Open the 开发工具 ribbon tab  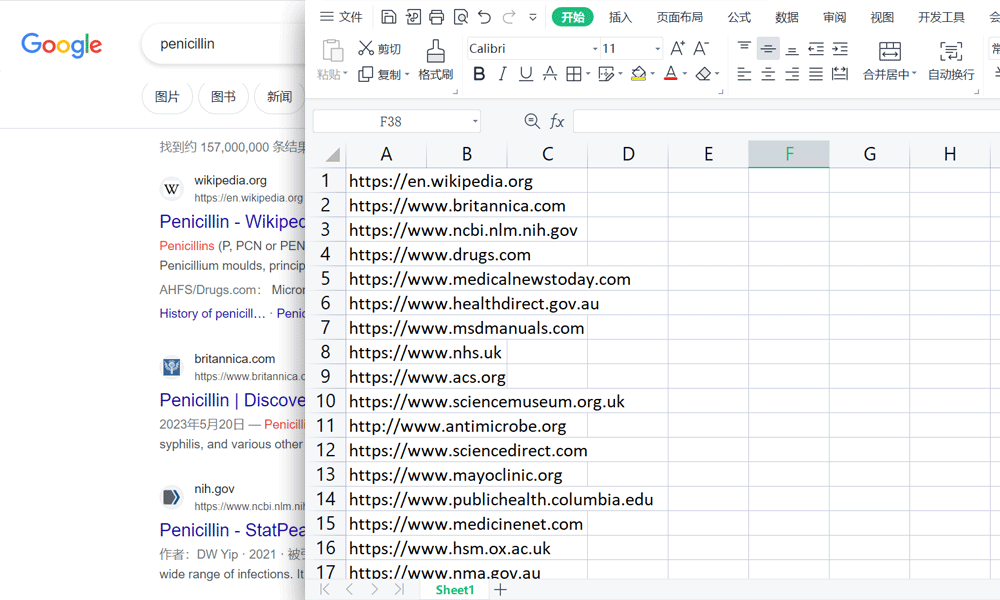(x=941, y=17)
